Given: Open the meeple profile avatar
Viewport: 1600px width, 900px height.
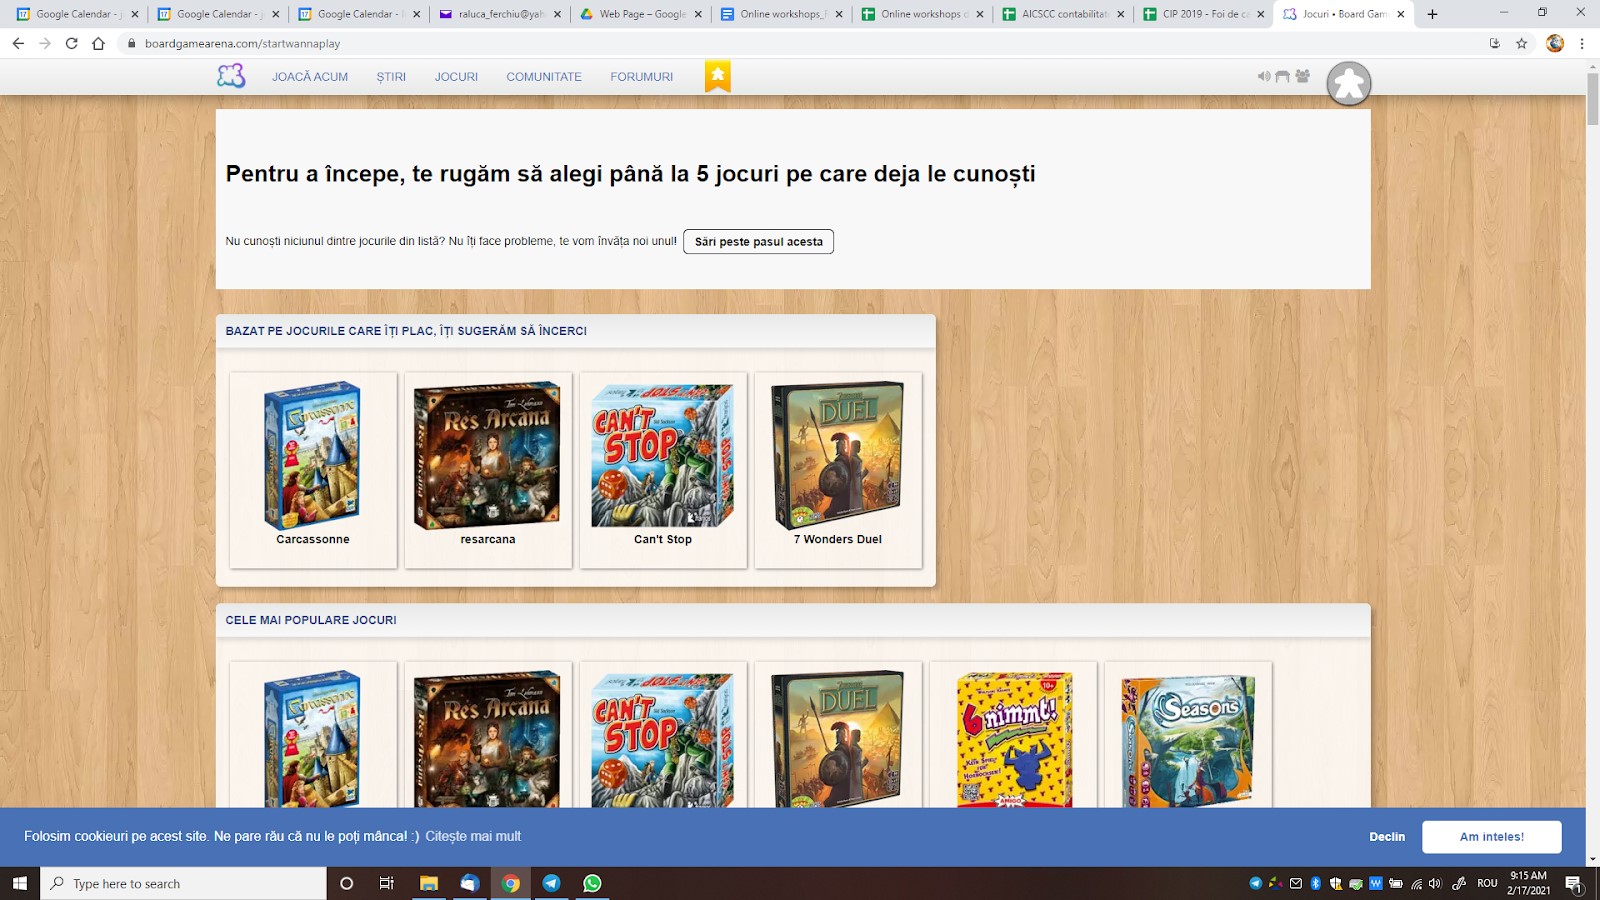Looking at the screenshot, I should (1349, 84).
